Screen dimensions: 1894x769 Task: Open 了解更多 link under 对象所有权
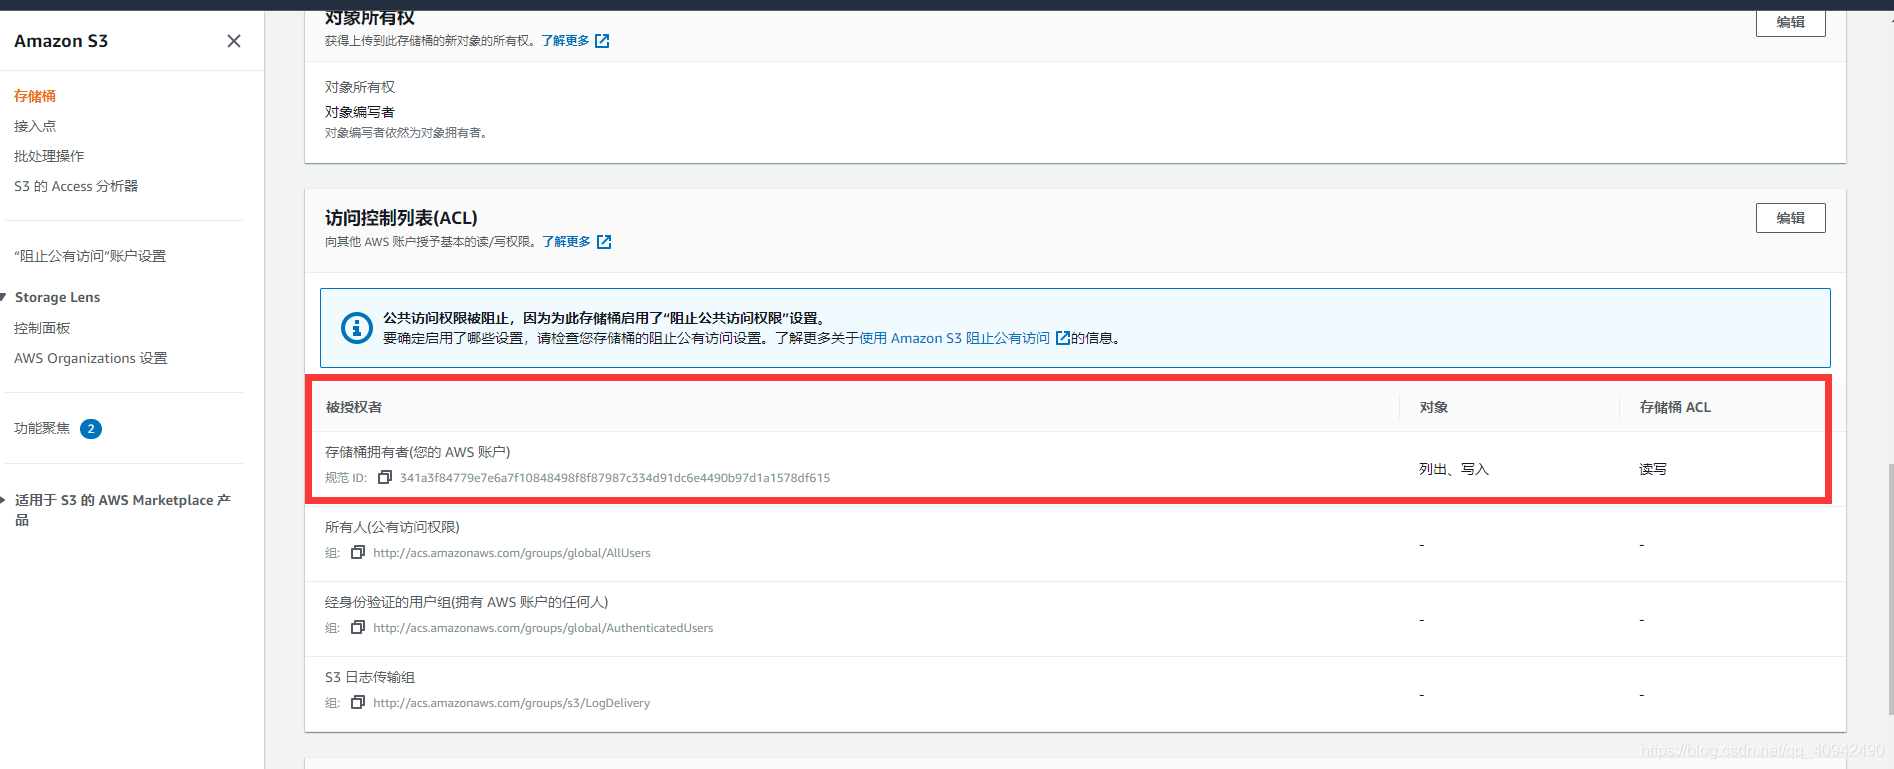pos(566,41)
